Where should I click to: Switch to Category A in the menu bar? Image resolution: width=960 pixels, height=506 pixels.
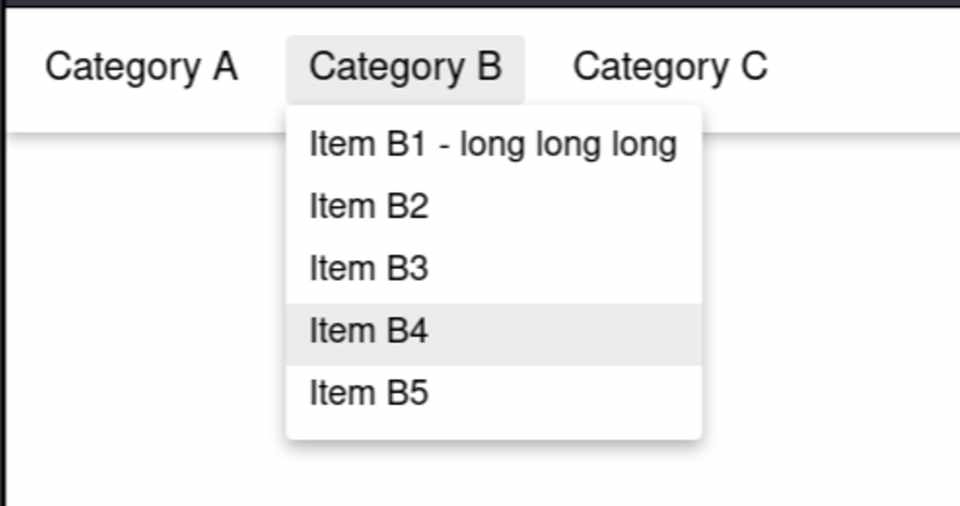(141, 68)
